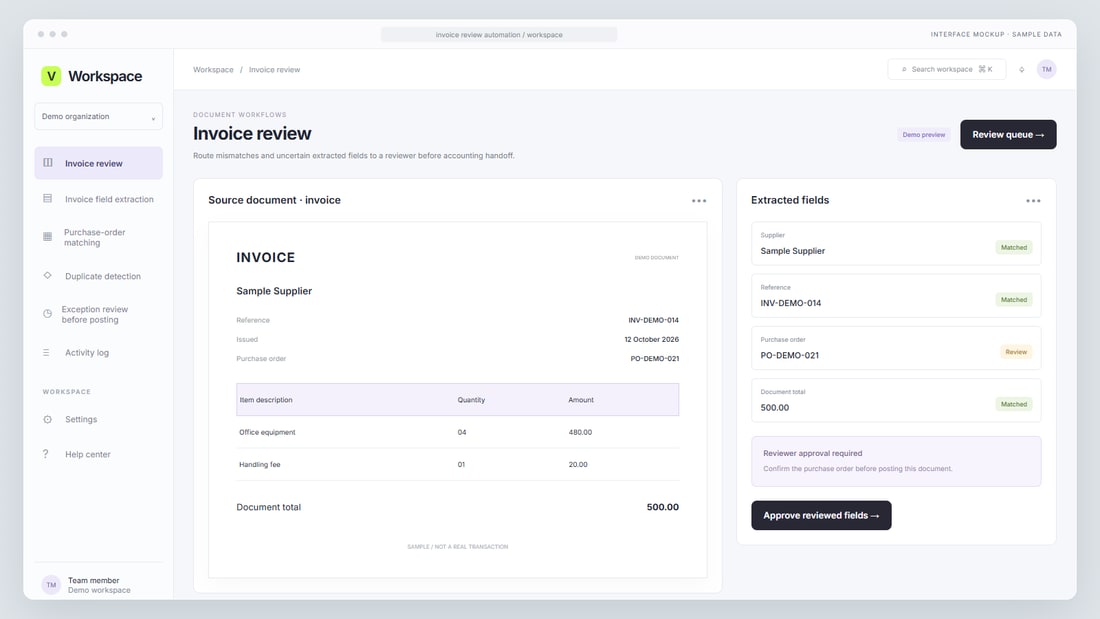Click the Settings gear icon
This screenshot has width=1100, height=619.
pyautogui.click(x=48, y=419)
